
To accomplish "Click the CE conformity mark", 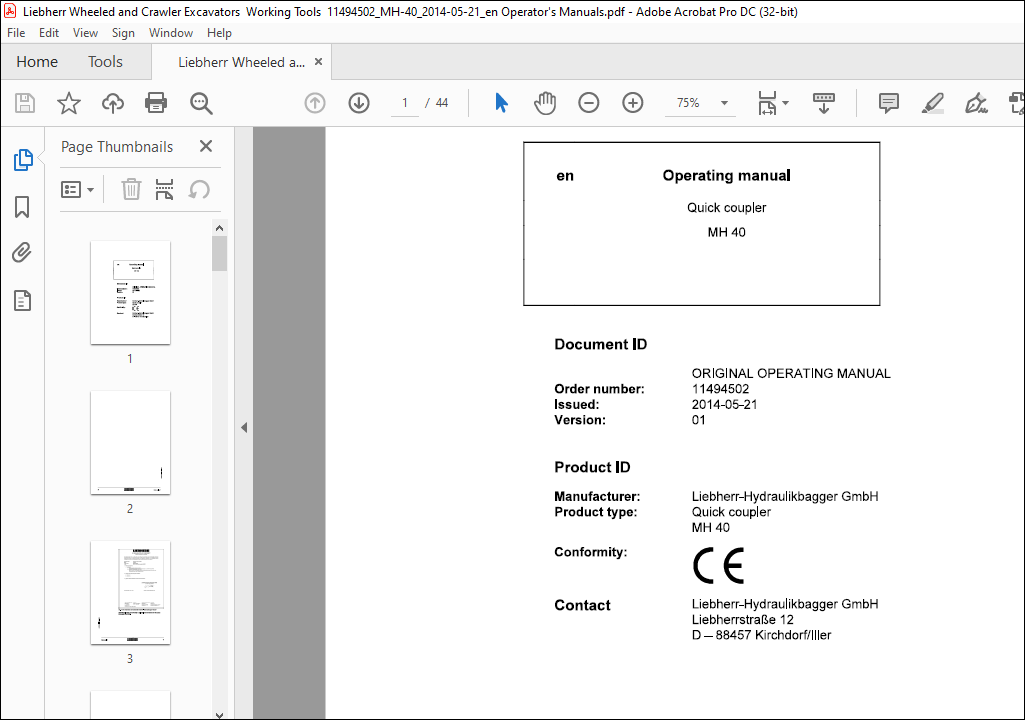I will pyautogui.click(x=718, y=566).
